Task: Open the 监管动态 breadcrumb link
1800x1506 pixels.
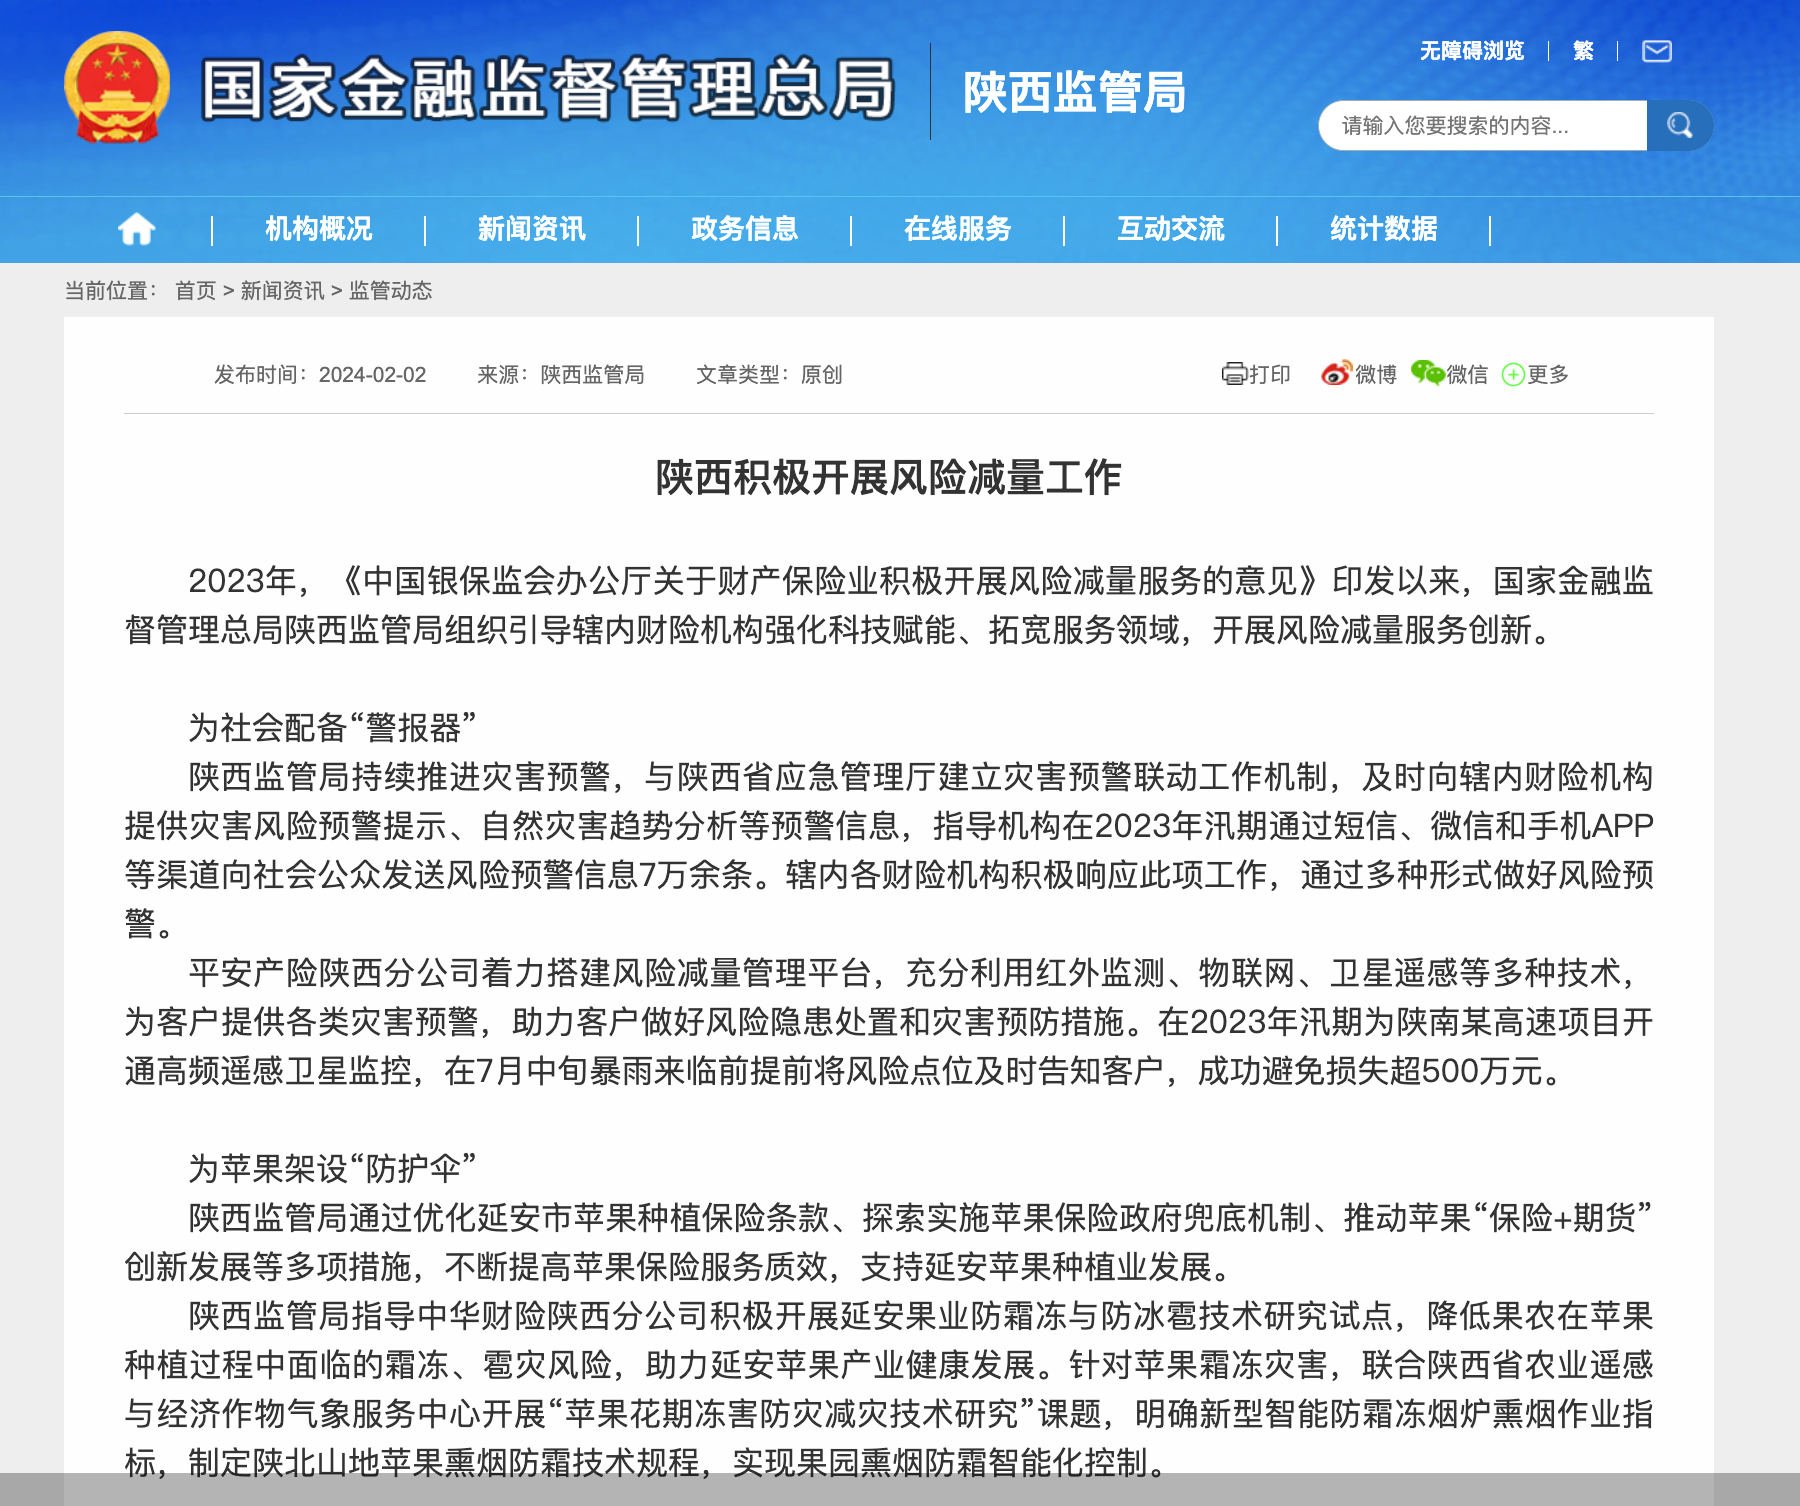Action: point(392,291)
